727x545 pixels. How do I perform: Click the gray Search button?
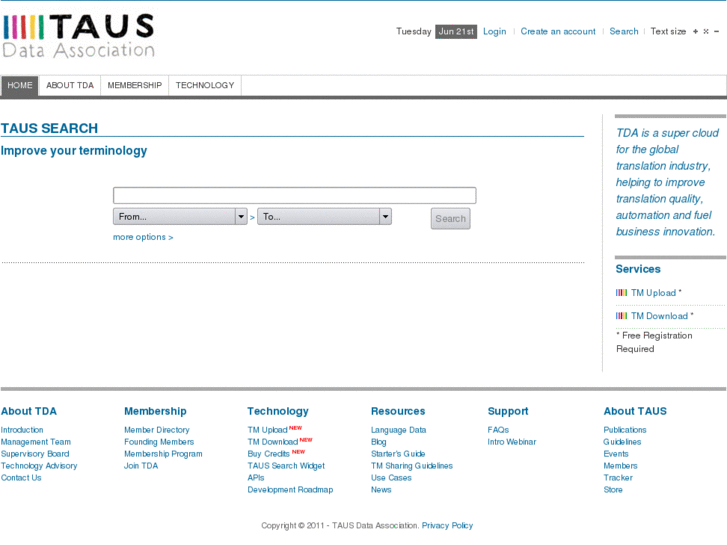[x=450, y=218]
